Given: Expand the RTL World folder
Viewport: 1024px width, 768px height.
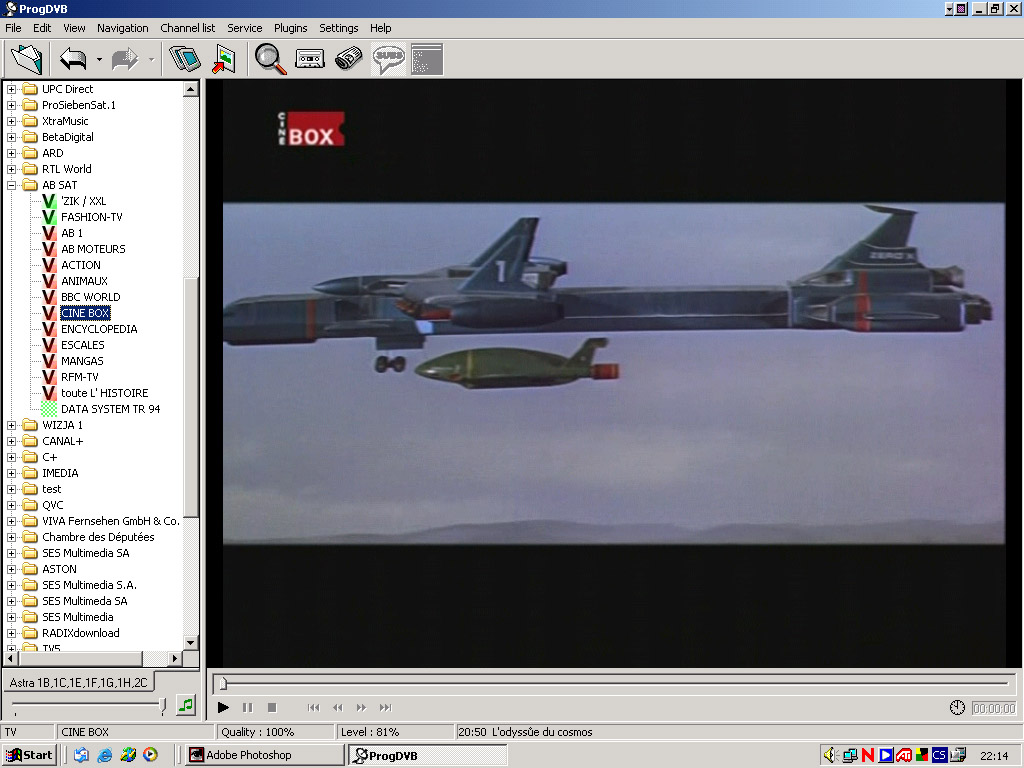Looking at the screenshot, I should (x=11, y=169).
